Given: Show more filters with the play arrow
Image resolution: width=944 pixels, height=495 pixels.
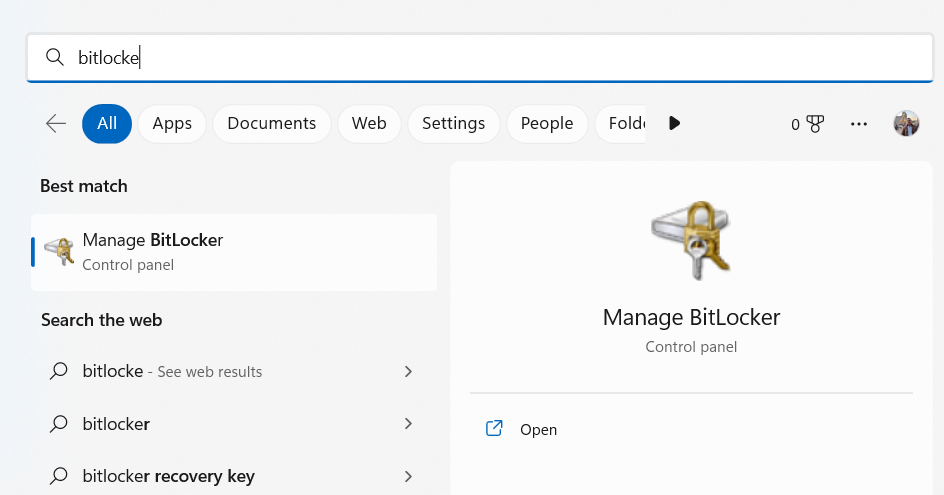Looking at the screenshot, I should click(674, 123).
